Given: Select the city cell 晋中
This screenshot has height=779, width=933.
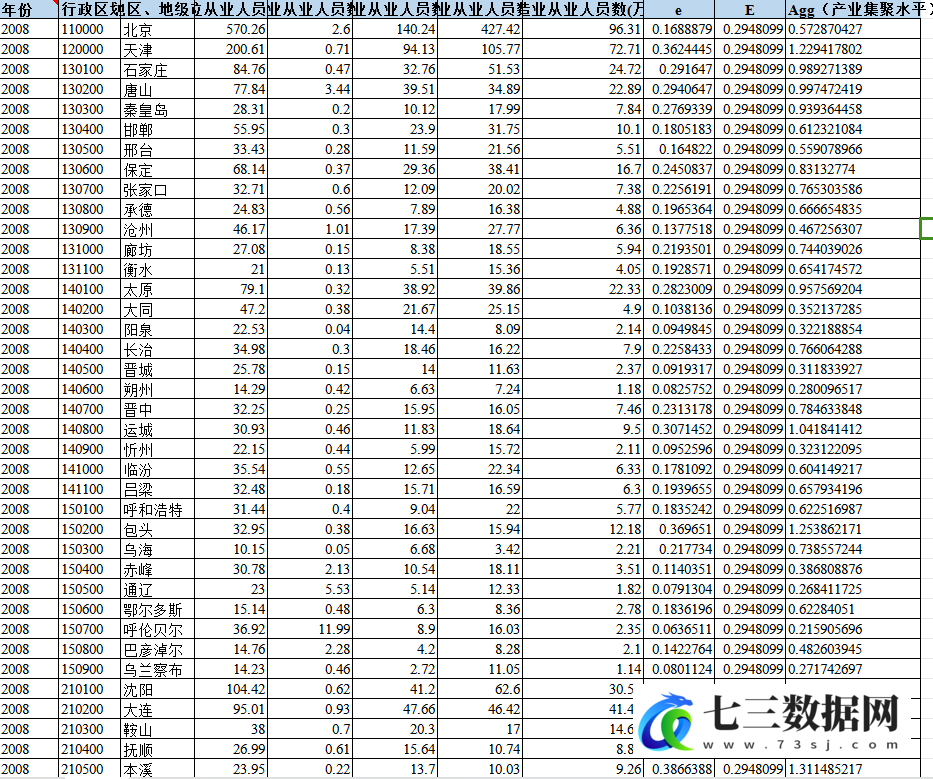Looking at the screenshot, I should click(157, 409).
